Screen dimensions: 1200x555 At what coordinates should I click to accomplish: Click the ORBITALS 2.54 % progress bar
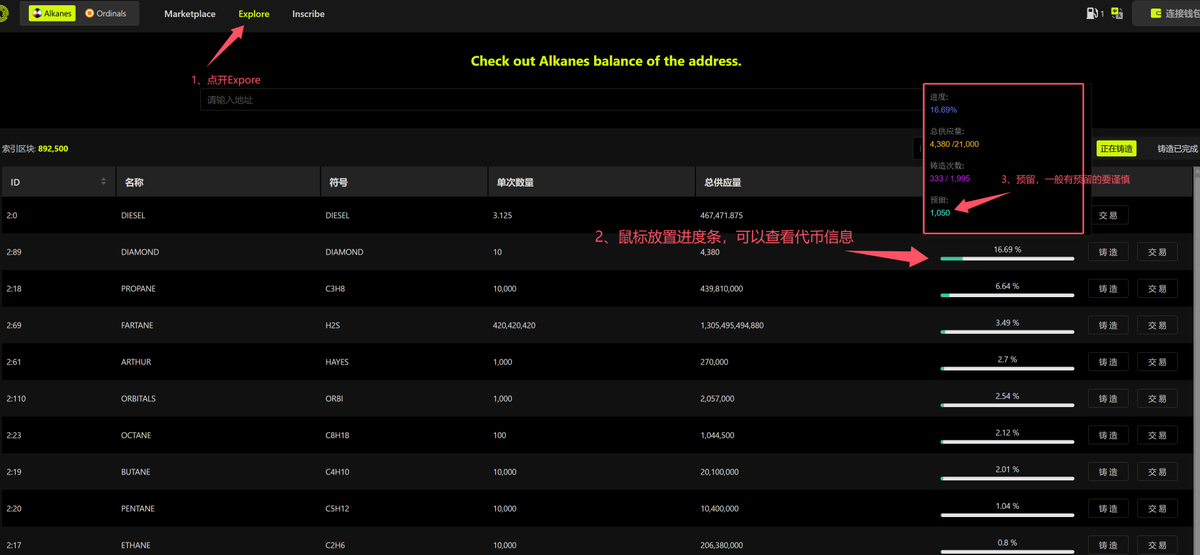click(x=1007, y=405)
